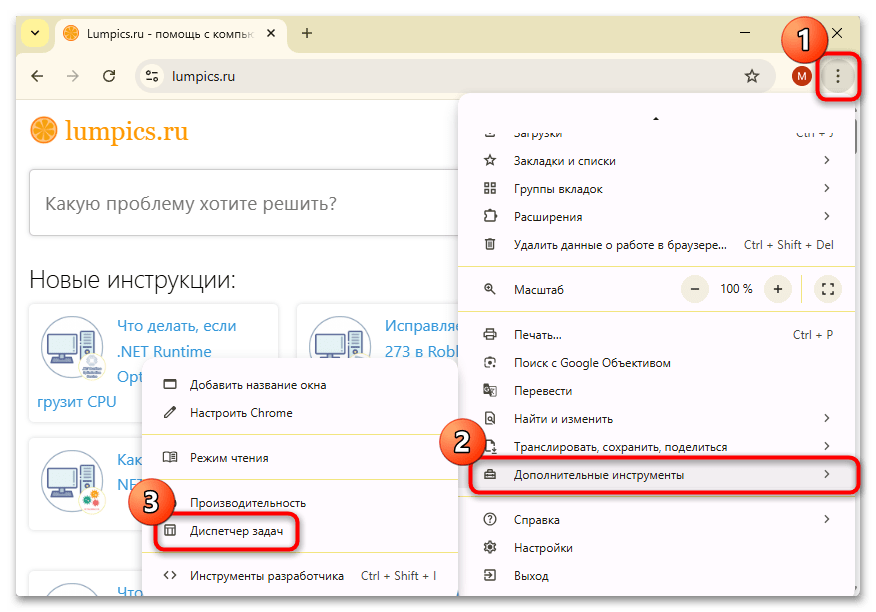Click the orange lumpics.ru logo icon
876x612 pixels.
click(x=44, y=130)
